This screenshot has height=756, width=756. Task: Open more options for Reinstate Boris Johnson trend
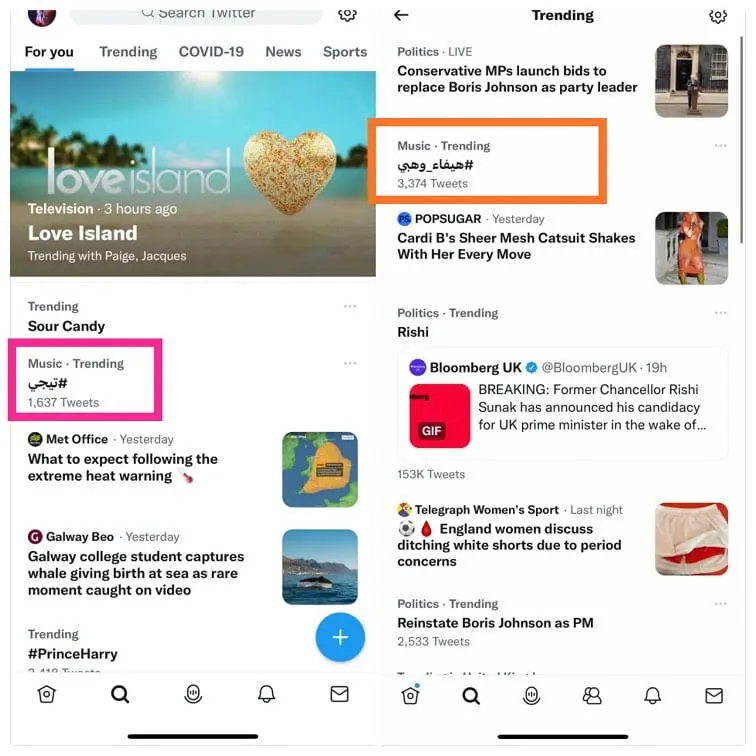tap(720, 604)
